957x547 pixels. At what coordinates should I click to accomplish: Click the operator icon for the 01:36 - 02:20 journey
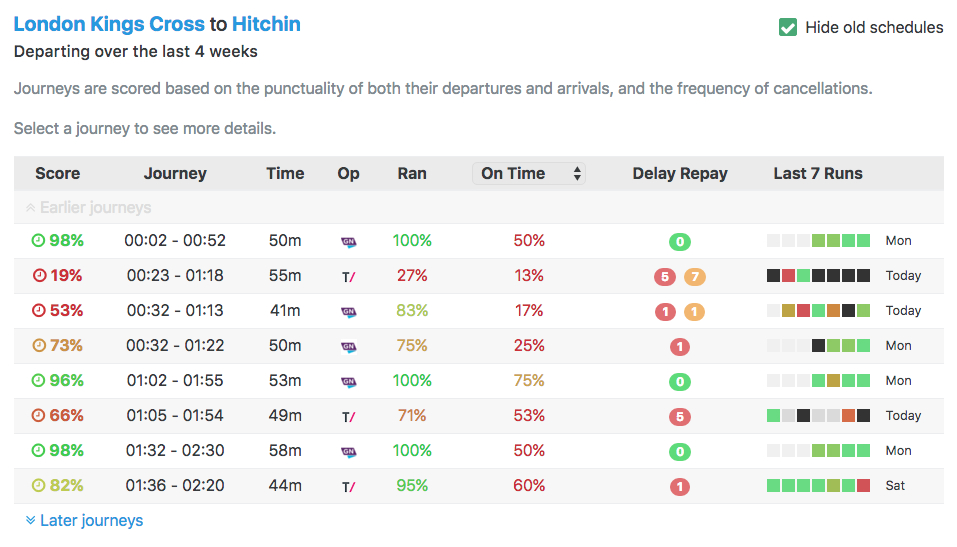pyautogui.click(x=348, y=486)
